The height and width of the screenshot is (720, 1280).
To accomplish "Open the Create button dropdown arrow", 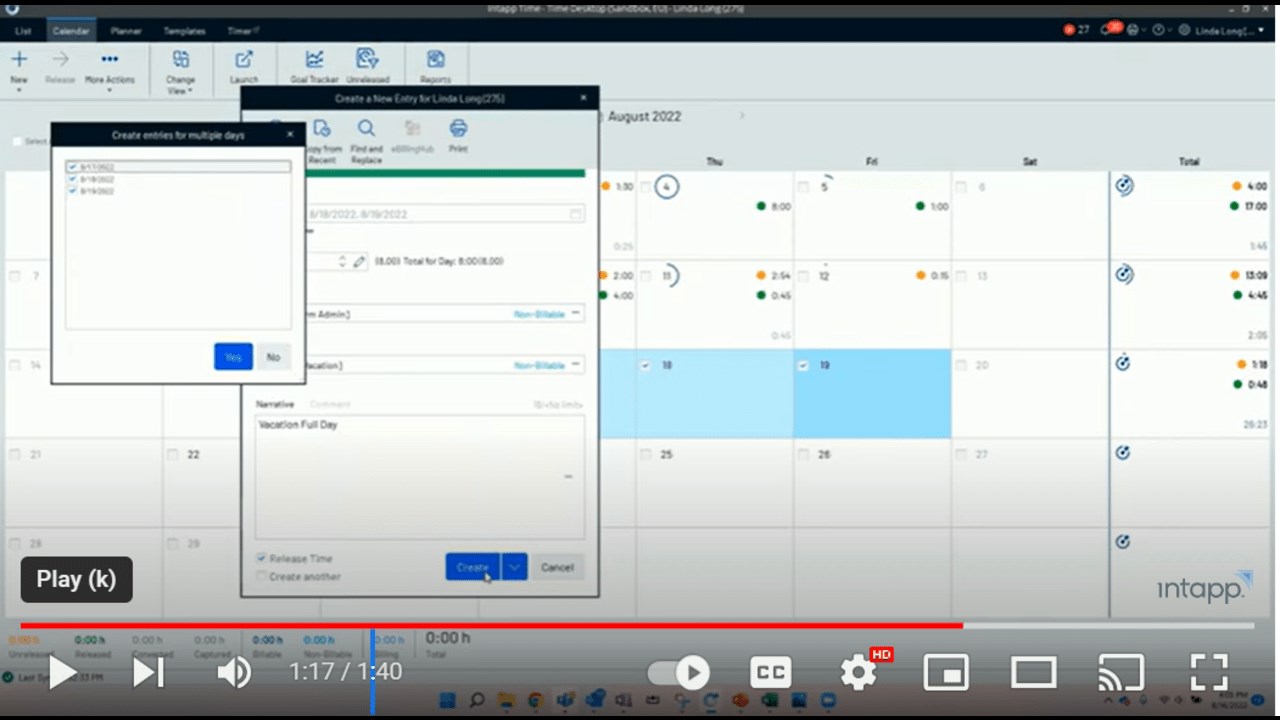I will tap(514, 567).
